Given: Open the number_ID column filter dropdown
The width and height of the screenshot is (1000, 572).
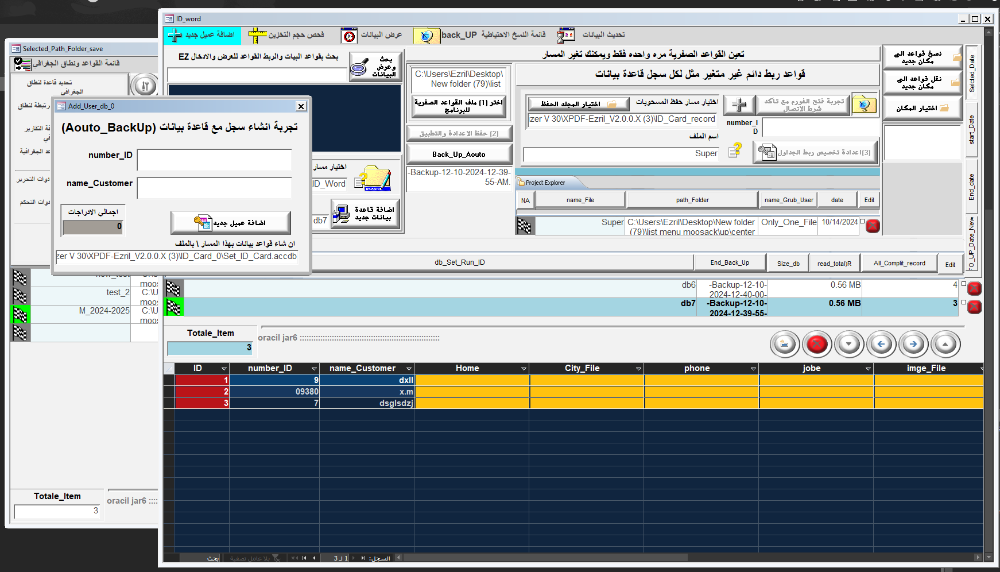Looking at the screenshot, I should [312, 368].
